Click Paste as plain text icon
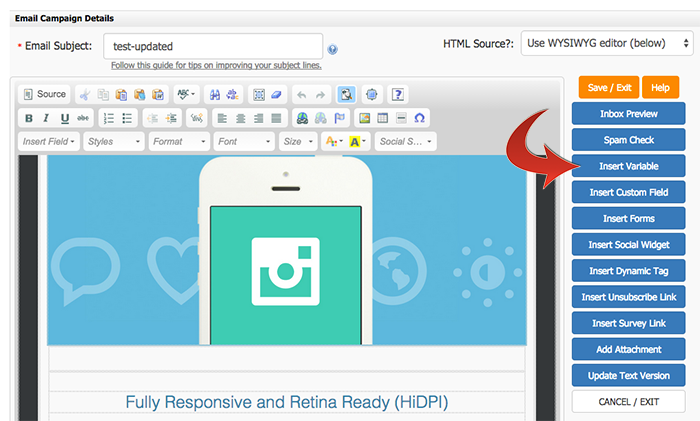Image resolution: width=700 pixels, height=421 pixels. (x=139, y=95)
